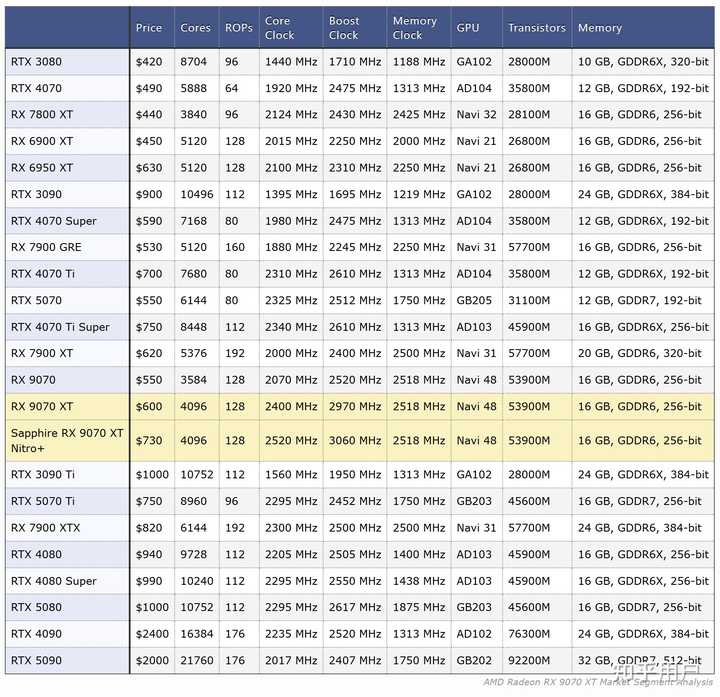Viewport: 720px width, 697px height.
Task: Click the 12 GB, GDDR7, 192-bit memory cell
Action: click(640, 300)
